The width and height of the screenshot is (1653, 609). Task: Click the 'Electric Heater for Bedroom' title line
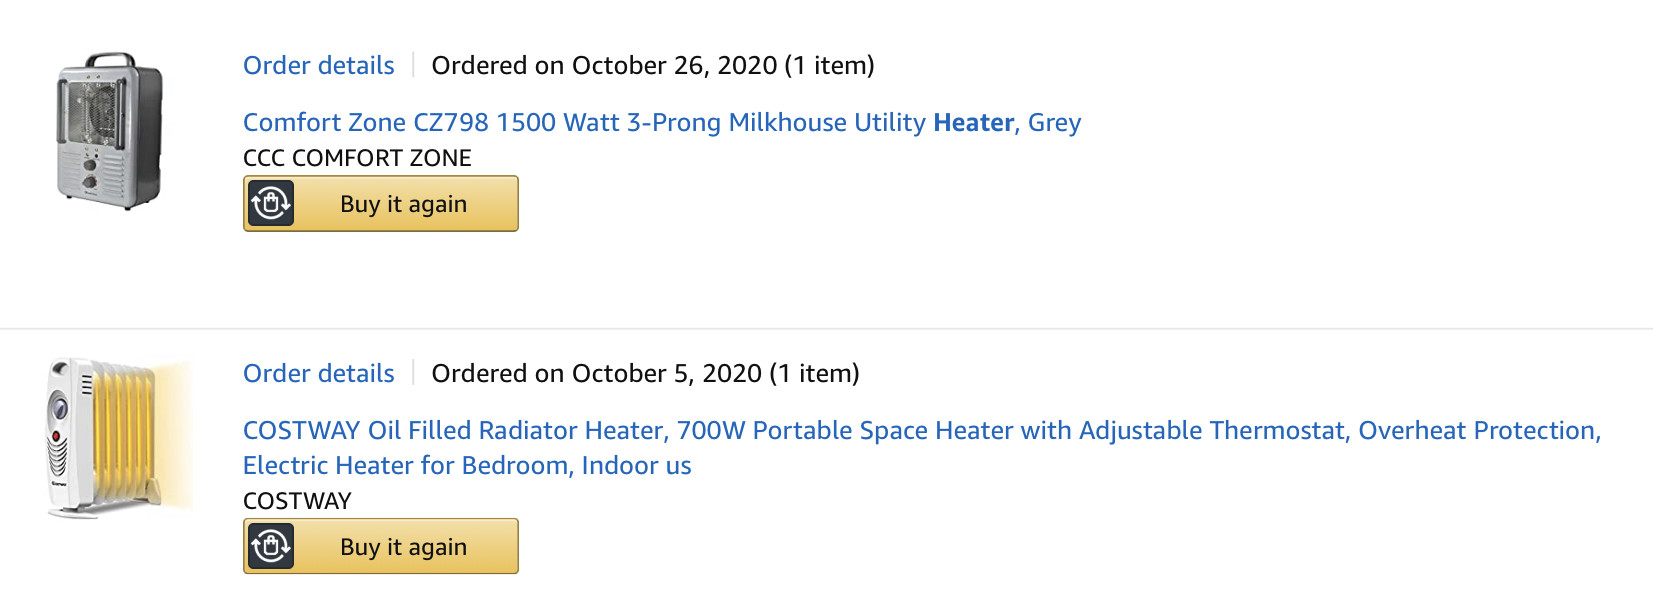pos(467,466)
